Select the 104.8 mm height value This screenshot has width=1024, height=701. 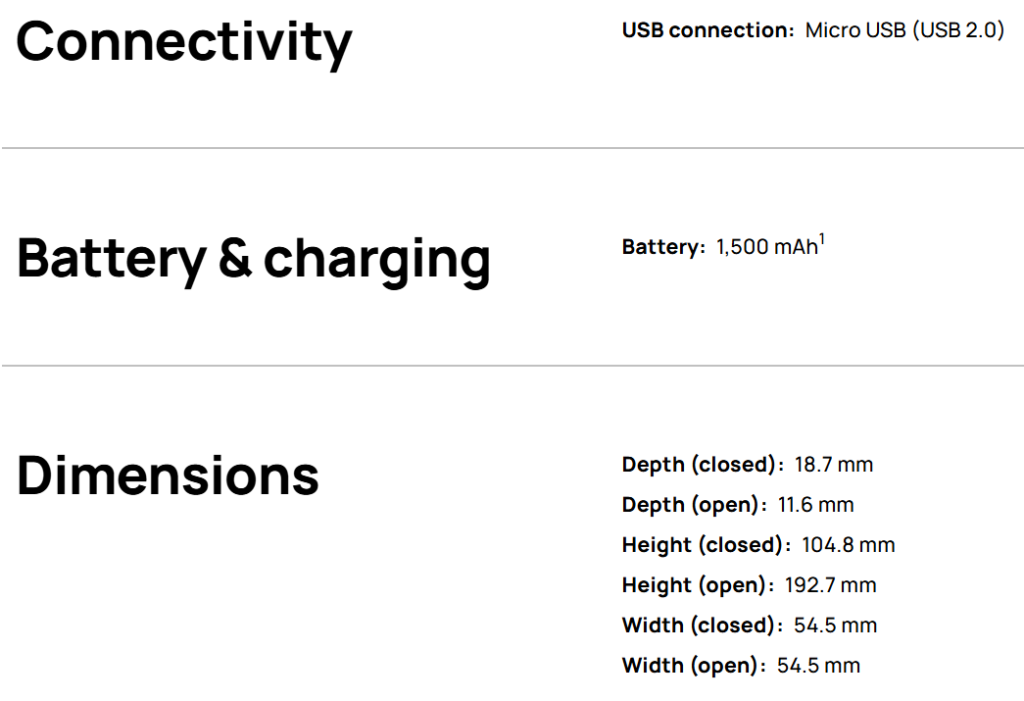[848, 545]
